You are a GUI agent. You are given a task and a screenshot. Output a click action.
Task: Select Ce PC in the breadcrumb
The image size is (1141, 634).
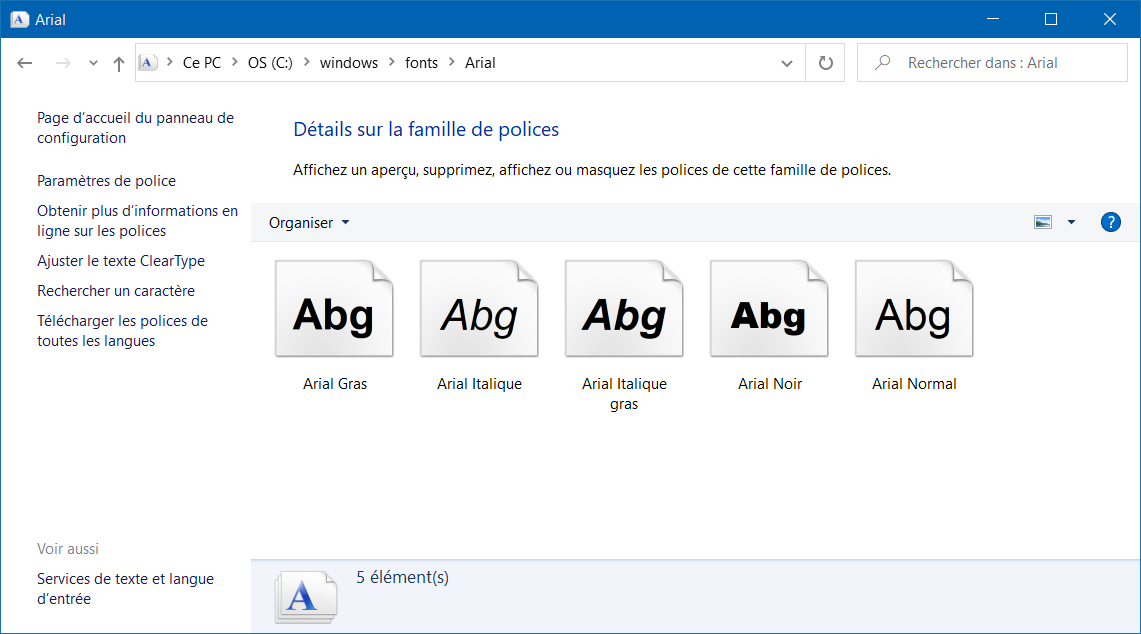(x=202, y=63)
